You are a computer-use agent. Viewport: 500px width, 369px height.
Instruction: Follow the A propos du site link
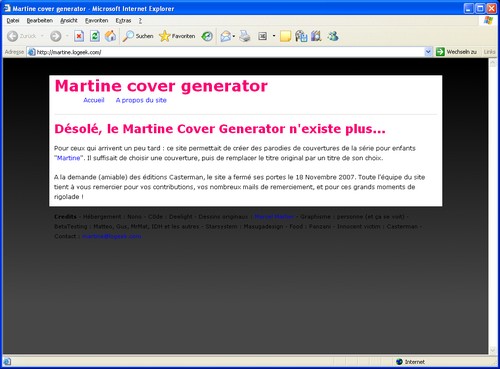tap(141, 100)
